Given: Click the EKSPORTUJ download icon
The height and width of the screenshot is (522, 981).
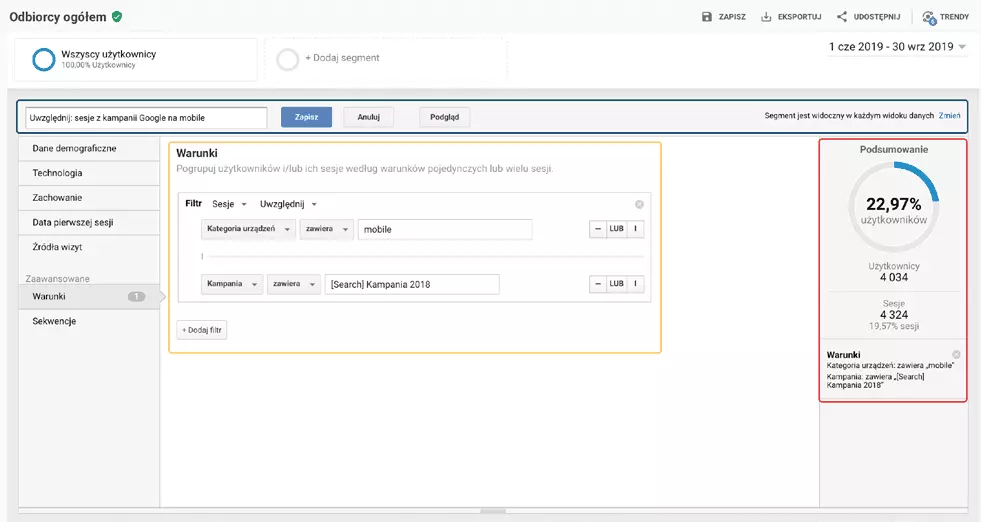Looking at the screenshot, I should click(766, 17).
